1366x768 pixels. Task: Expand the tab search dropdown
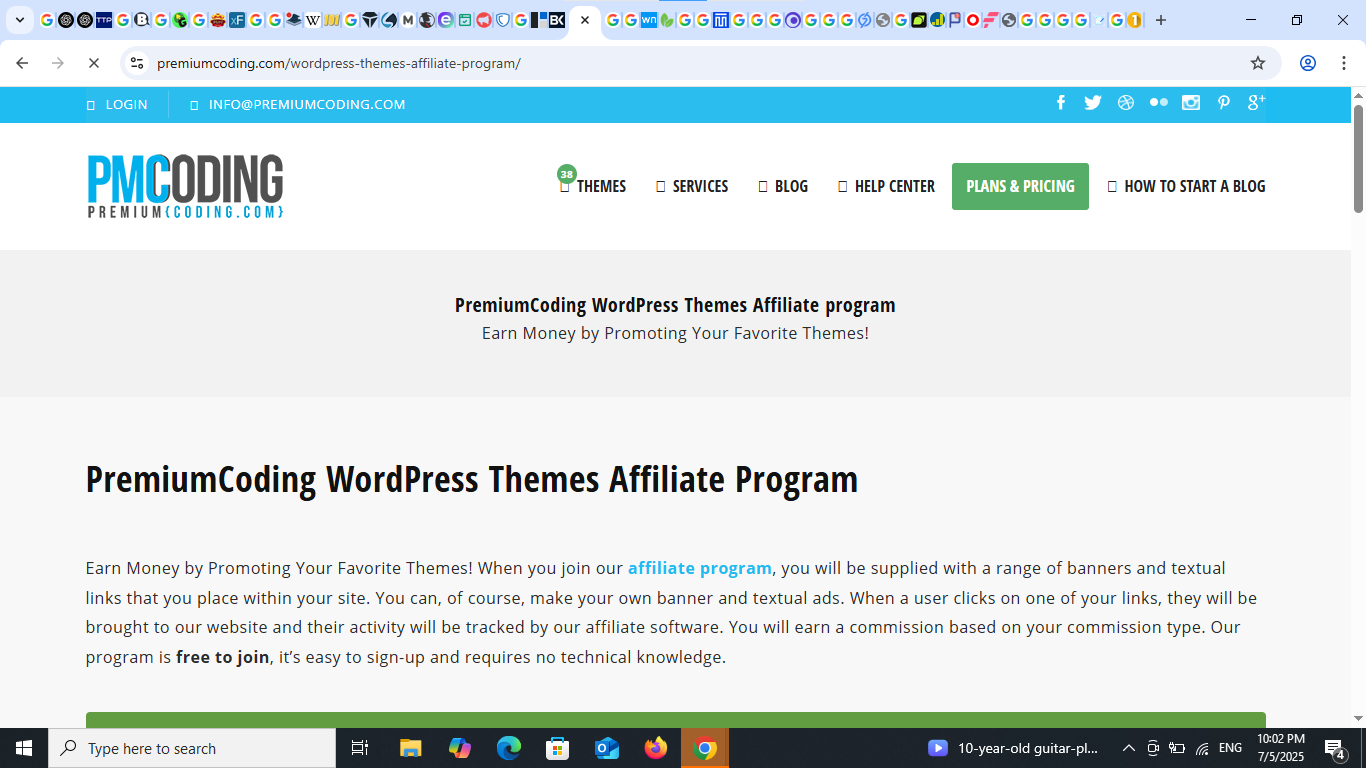click(x=19, y=20)
